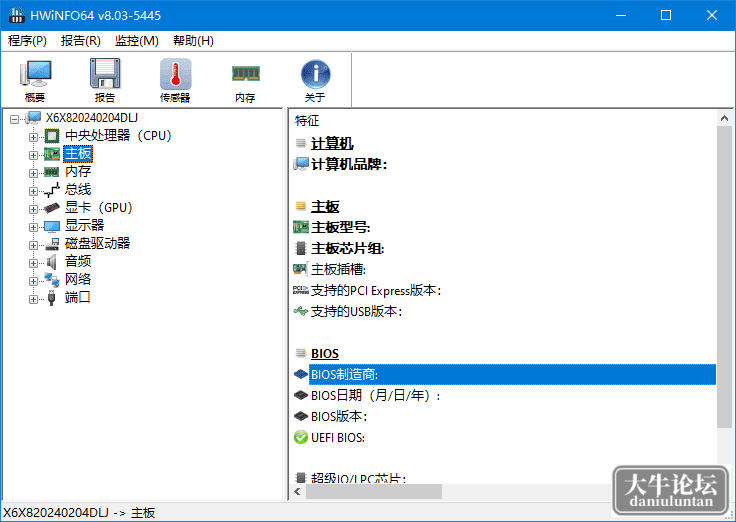736x522 pixels.
Task: Click the green USB icon beside 支持的USB版本
Action: click(x=301, y=311)
